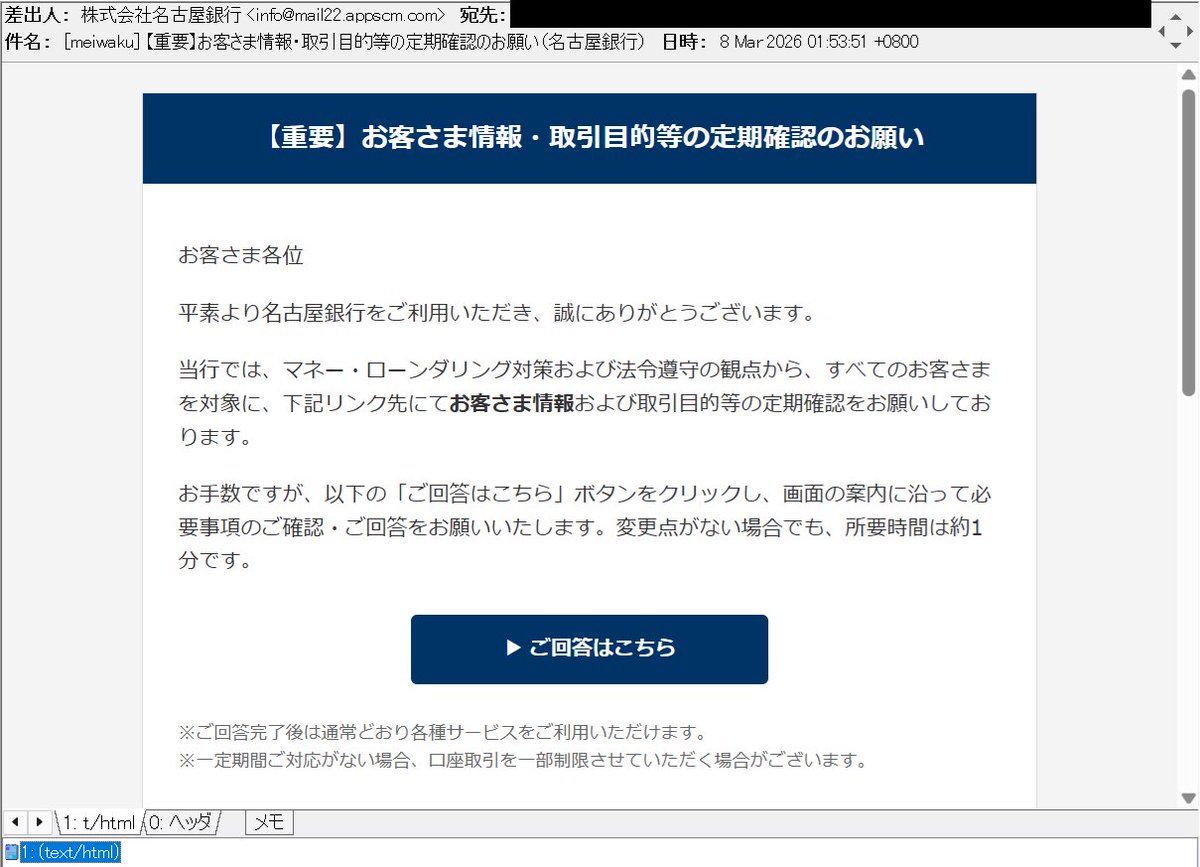
Task: Click the tab strip scroll-left arrow
Action: [x=14, y=822]
